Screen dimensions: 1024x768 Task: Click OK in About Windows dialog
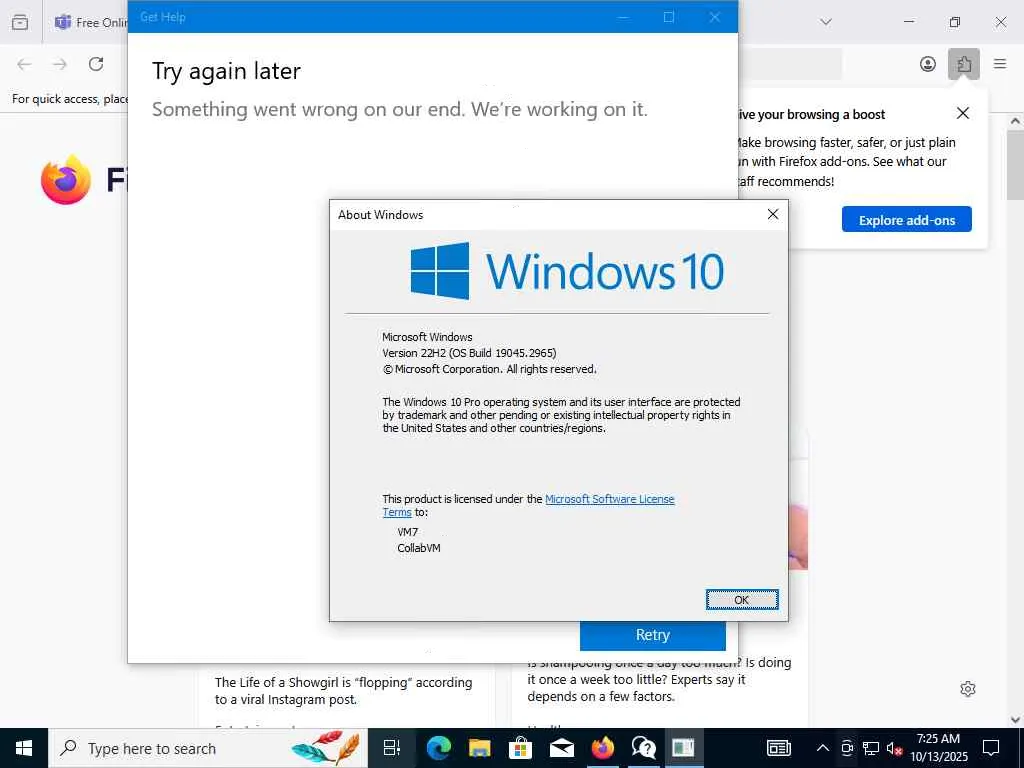click(x=742, y=600)
